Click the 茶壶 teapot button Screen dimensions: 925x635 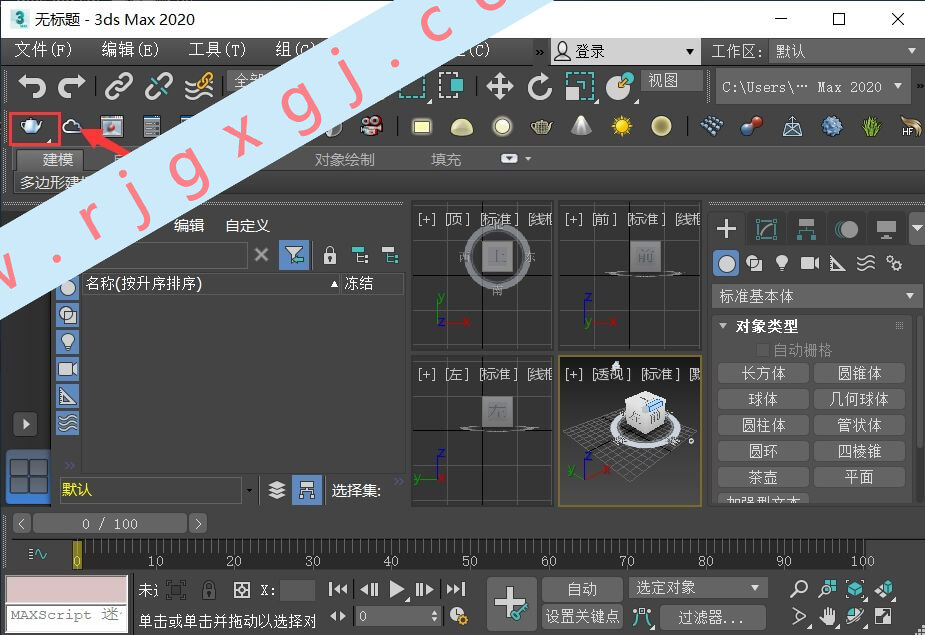pos(763,477)
